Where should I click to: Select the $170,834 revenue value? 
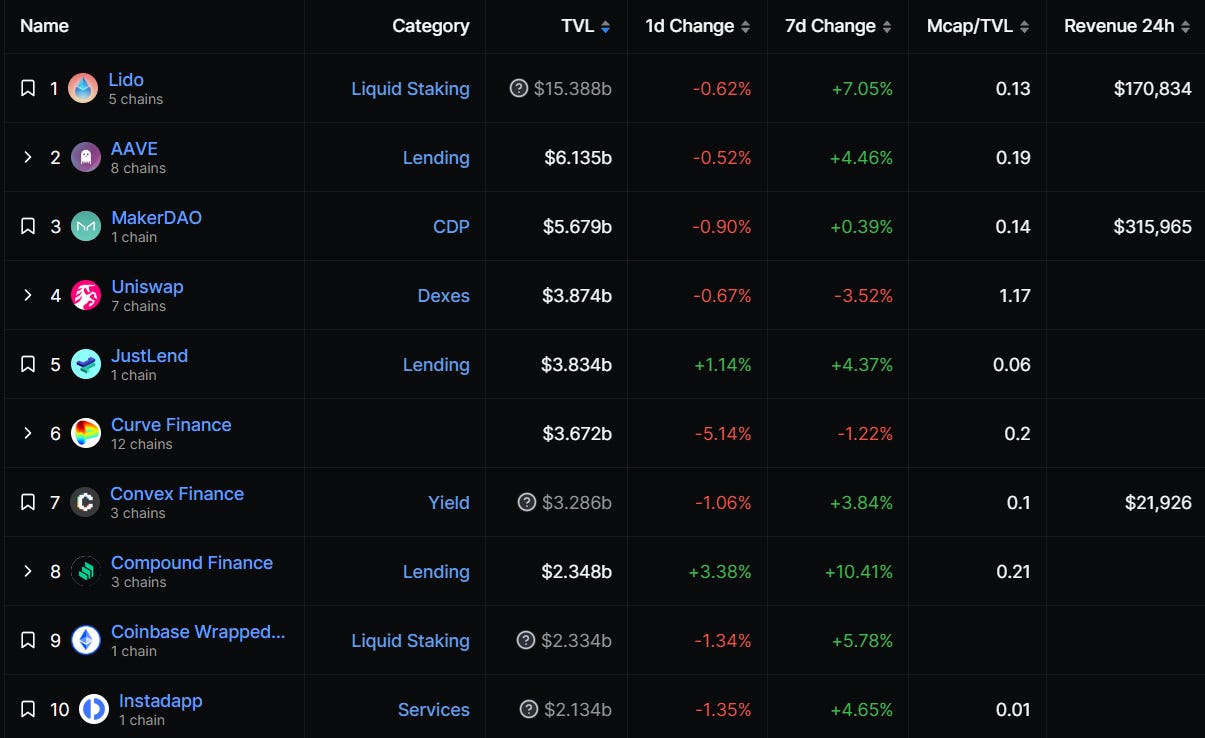[x=1153, y=88]
